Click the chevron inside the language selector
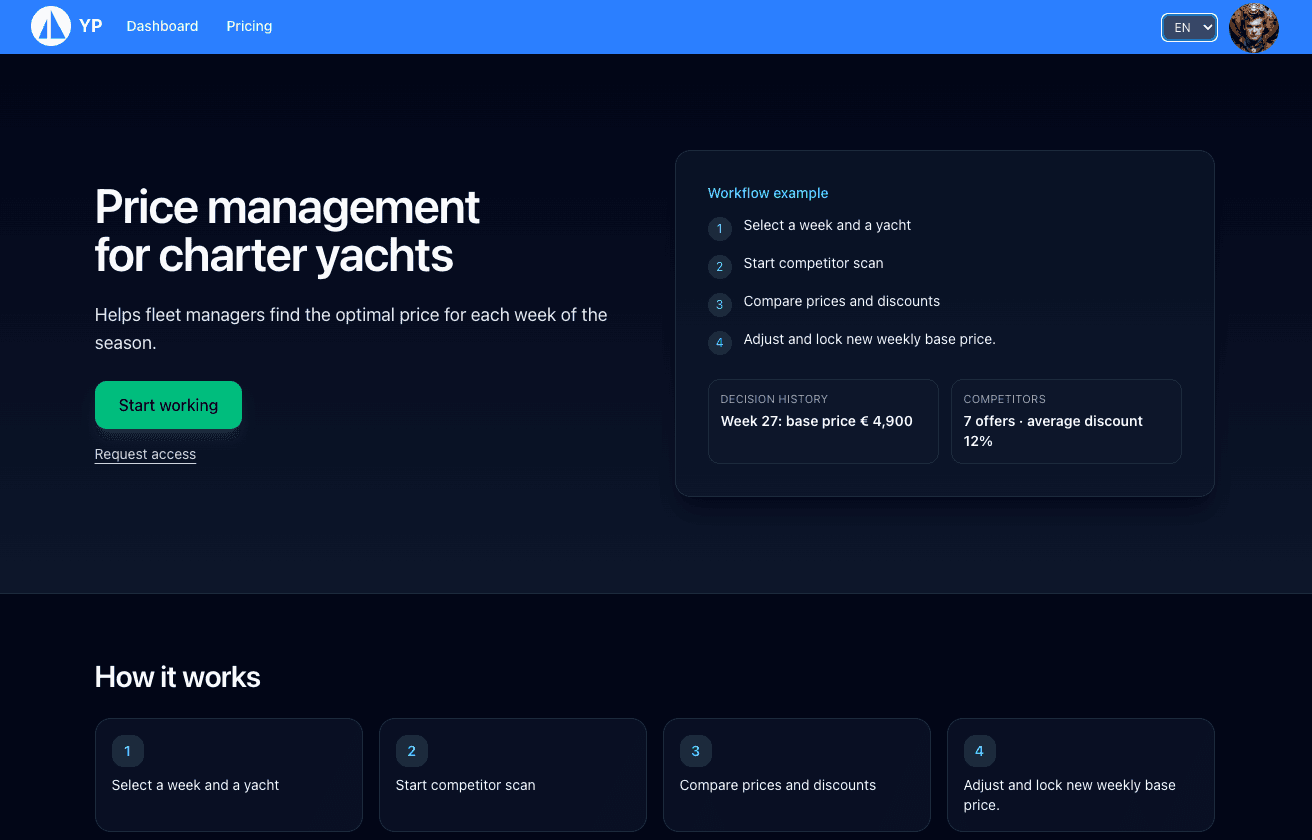Image resolution: width=1312 pixels, height=840 pixels. coord(1205,27)
